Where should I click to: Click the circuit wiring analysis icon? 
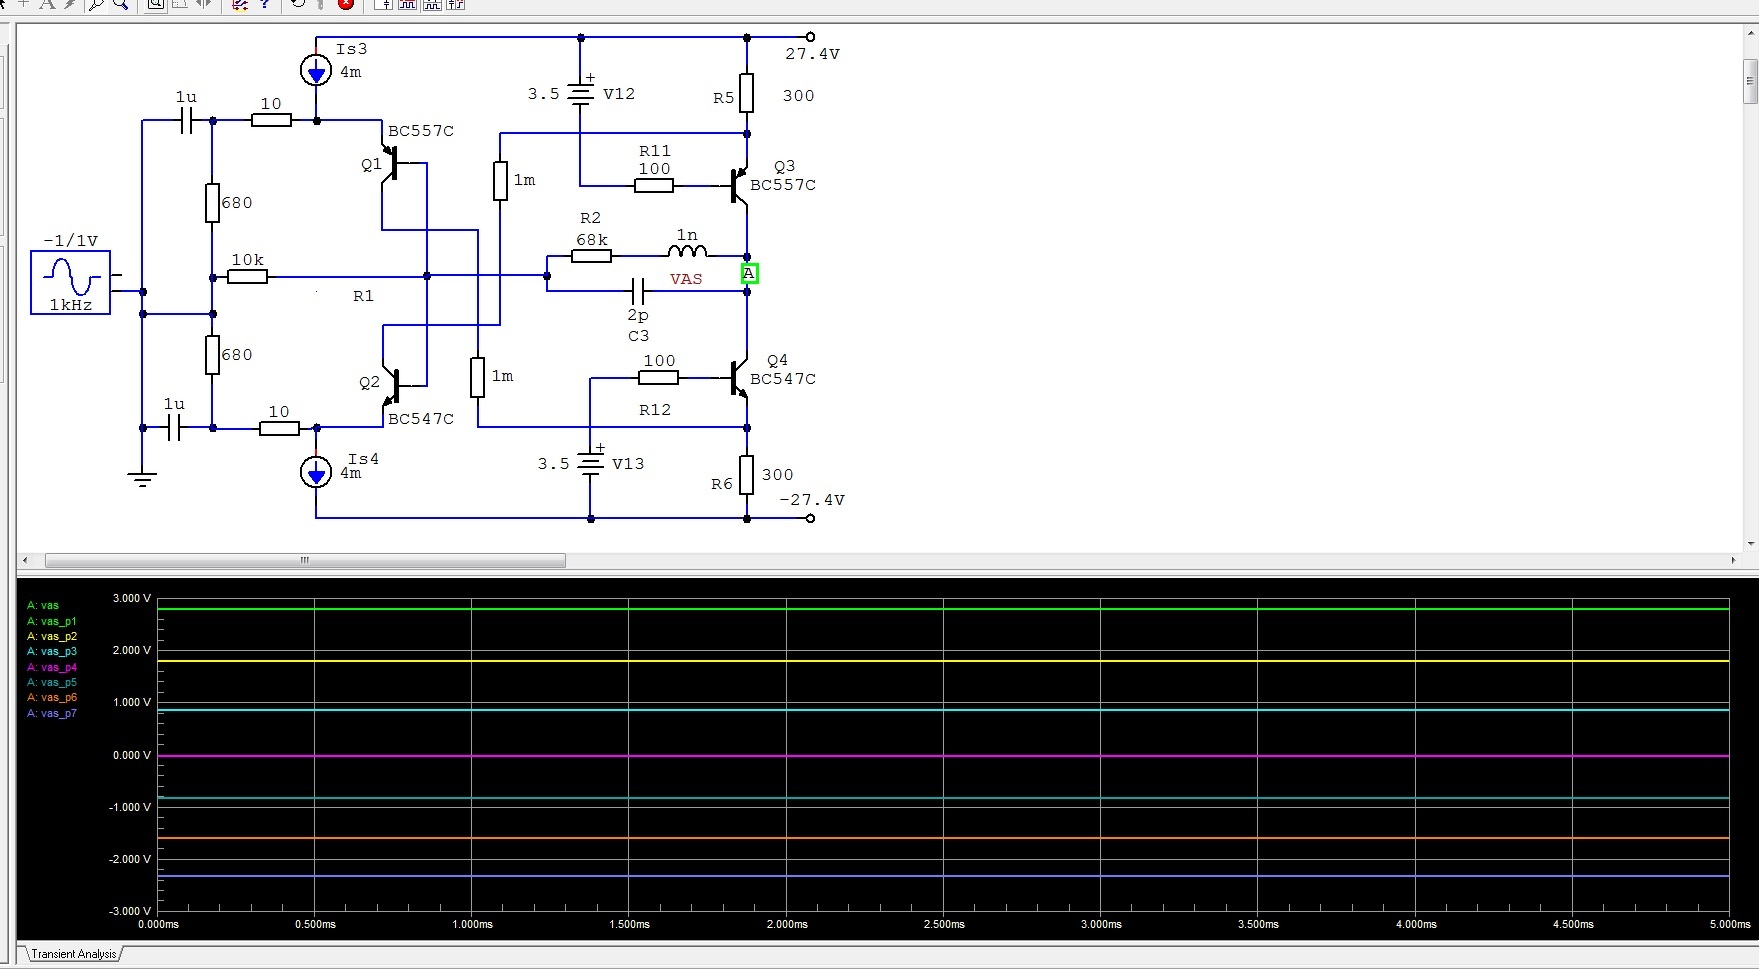click(x=240, y=4)
